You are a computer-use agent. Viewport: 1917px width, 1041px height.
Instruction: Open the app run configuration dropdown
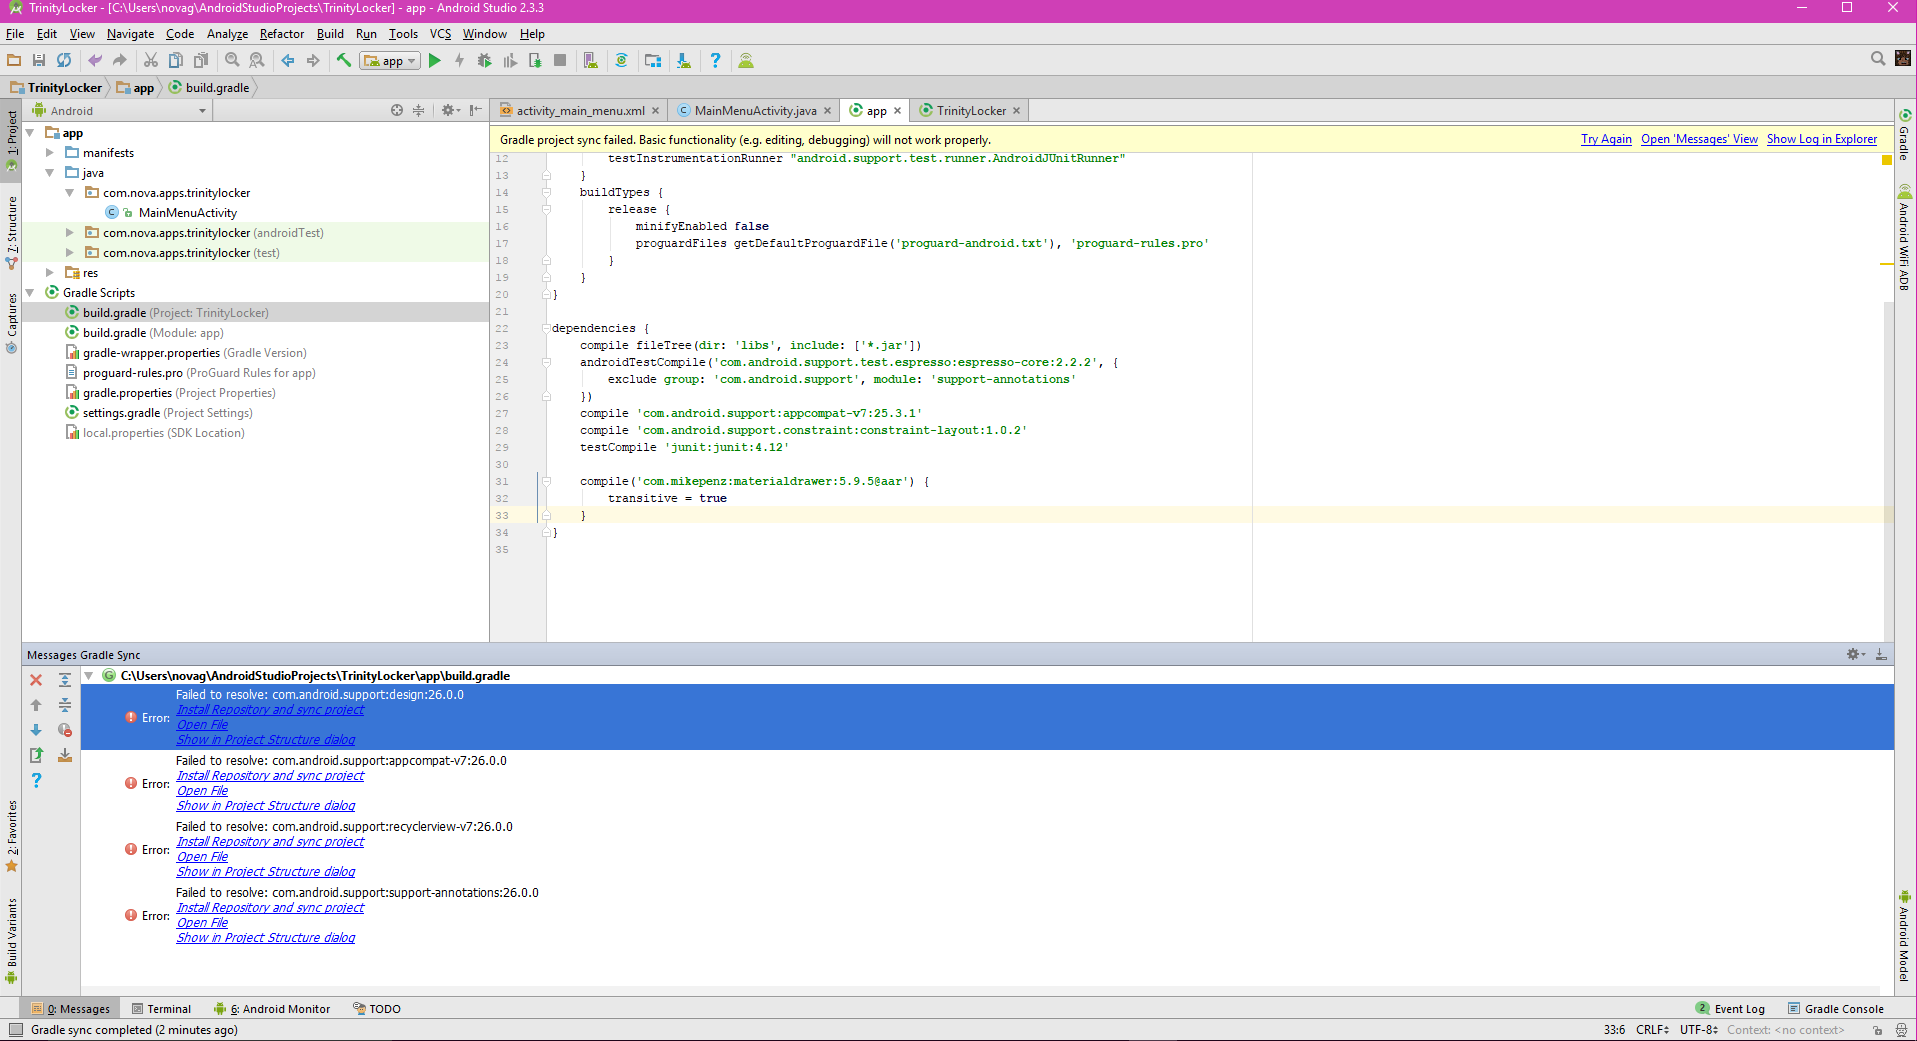[x=390, y=61]
